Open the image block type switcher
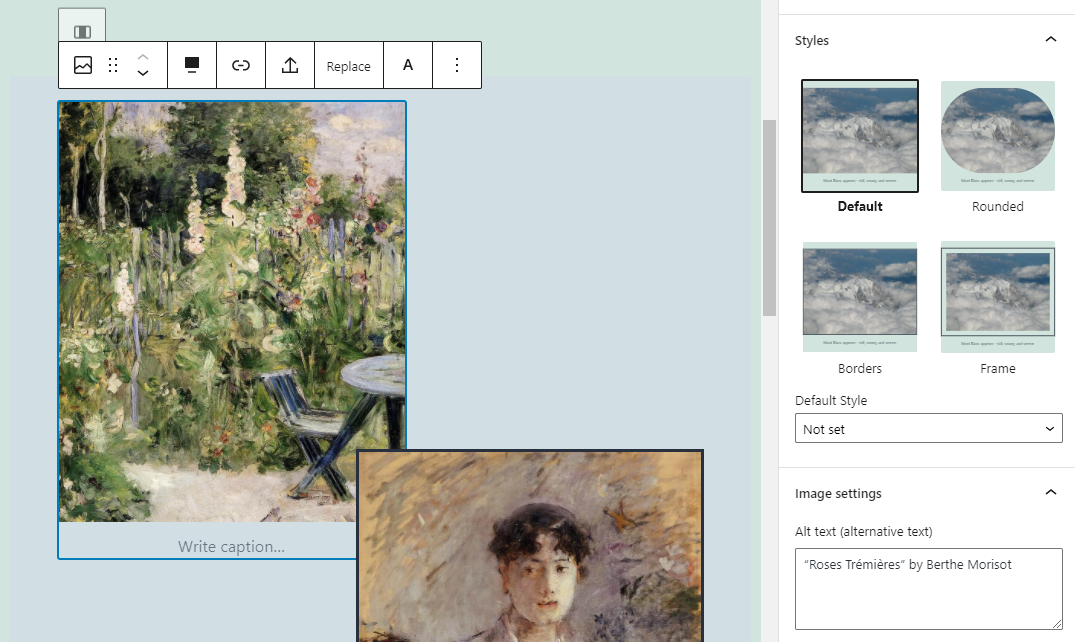Viewport: 1075px width, 642px height. click(x=82, y=65)
